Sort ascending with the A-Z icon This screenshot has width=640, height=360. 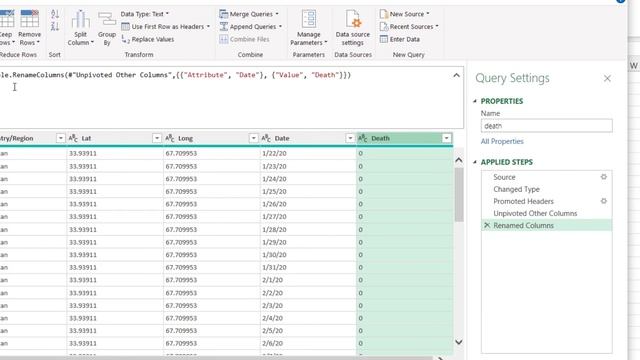(x=55, y=15)
